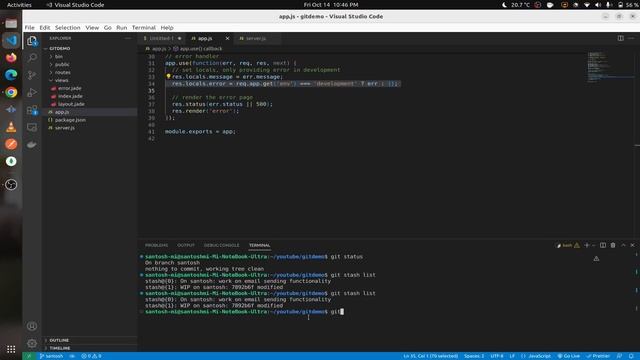Open error.jade in the explorer

pos(70,88)
